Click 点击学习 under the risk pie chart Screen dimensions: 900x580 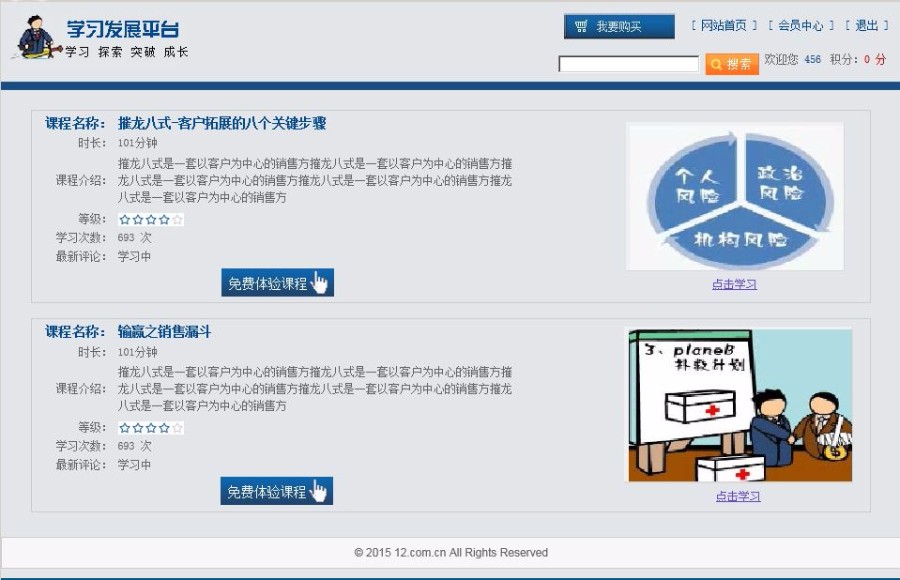[734, 284]
